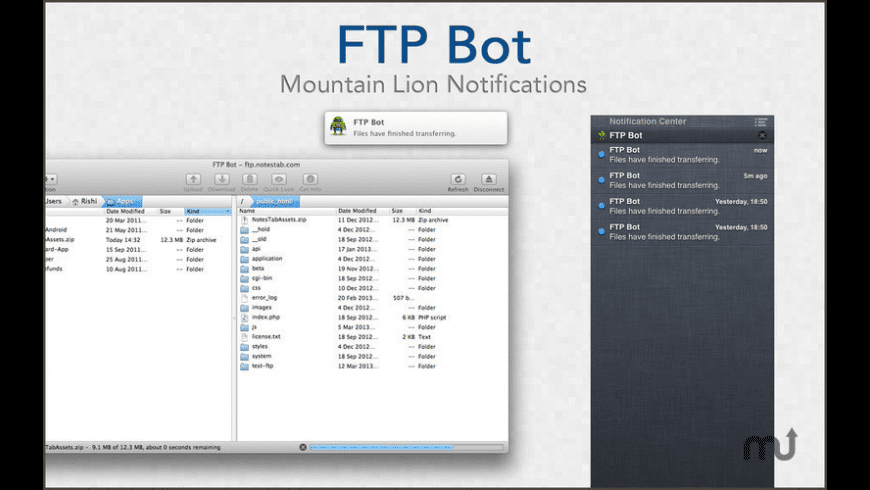Click the Delete trash icon in toolbar
This screenshot has width=870, height=490.
[250, 179]
